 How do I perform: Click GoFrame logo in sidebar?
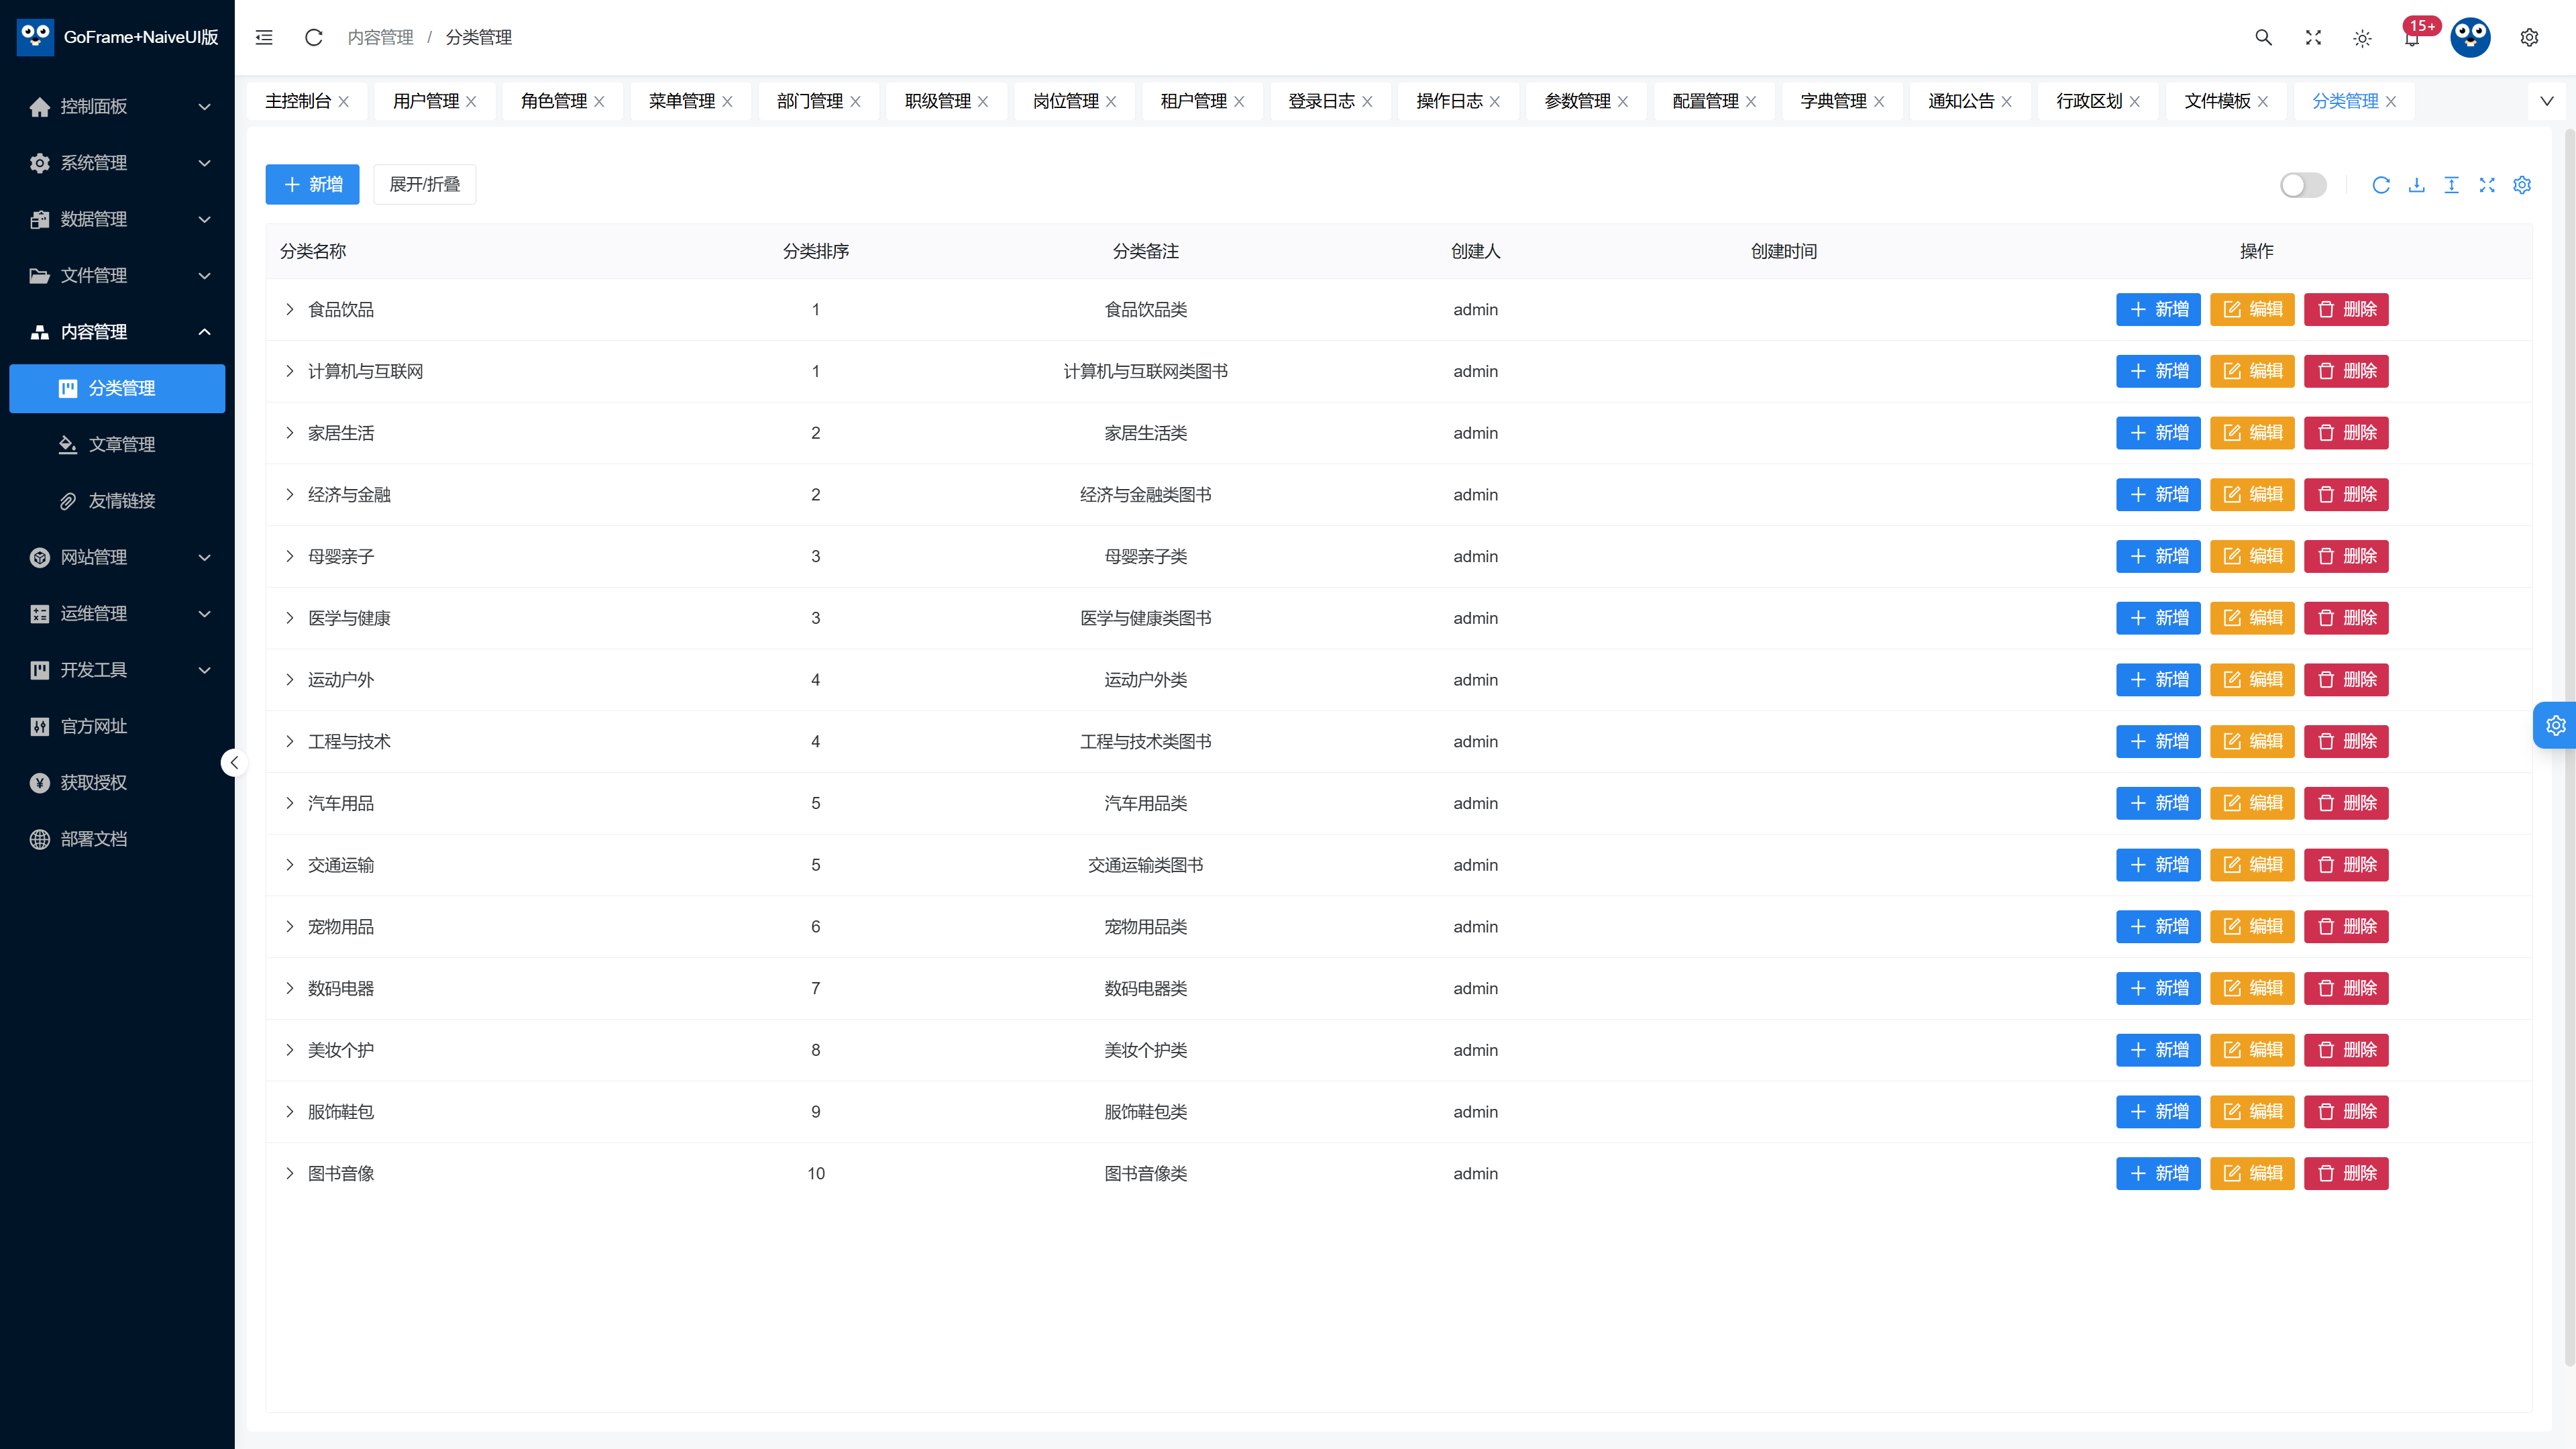36,37
